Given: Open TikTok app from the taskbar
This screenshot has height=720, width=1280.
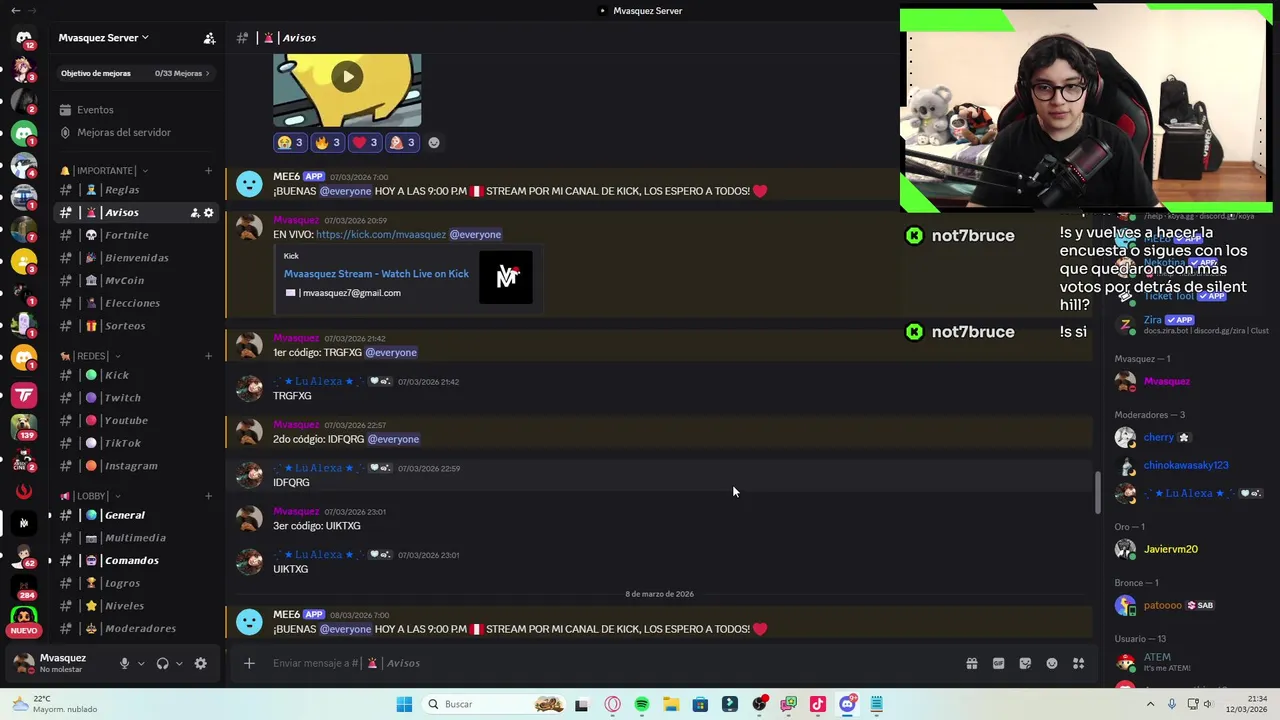Looking at the screenshot, I should tap(818, 704).
